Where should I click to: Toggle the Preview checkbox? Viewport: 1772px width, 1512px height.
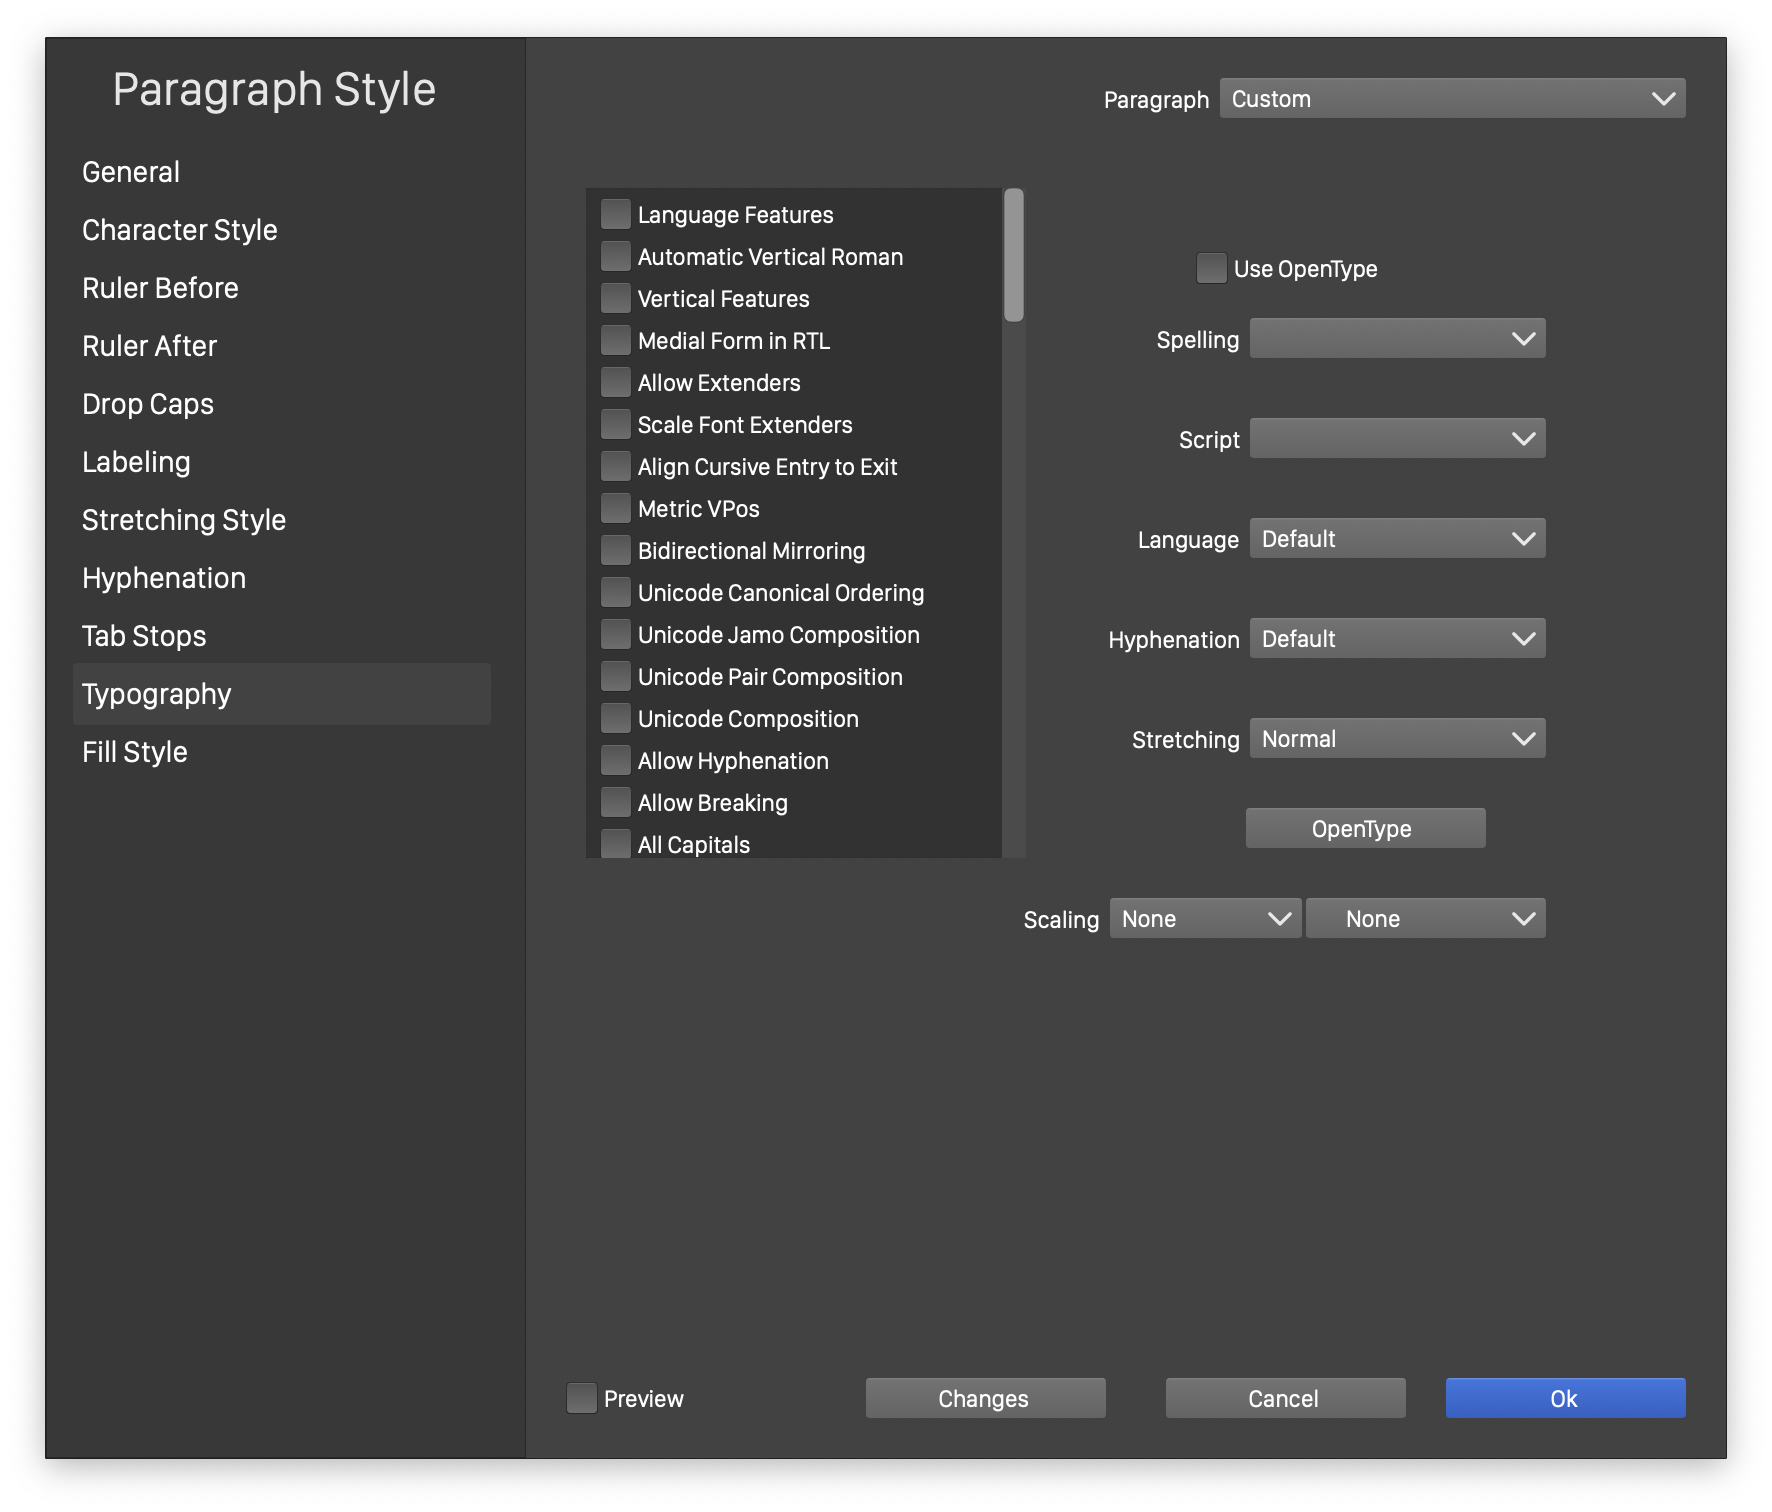pyautogui.click(x=581, y=1397)
